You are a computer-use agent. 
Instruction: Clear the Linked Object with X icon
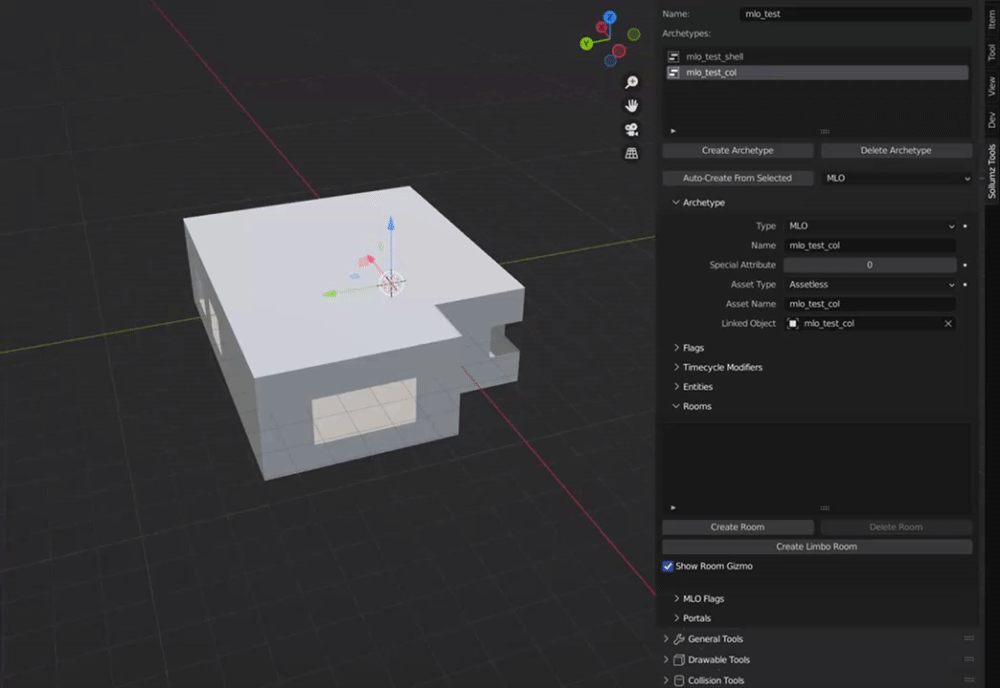[x=948, y=324]
